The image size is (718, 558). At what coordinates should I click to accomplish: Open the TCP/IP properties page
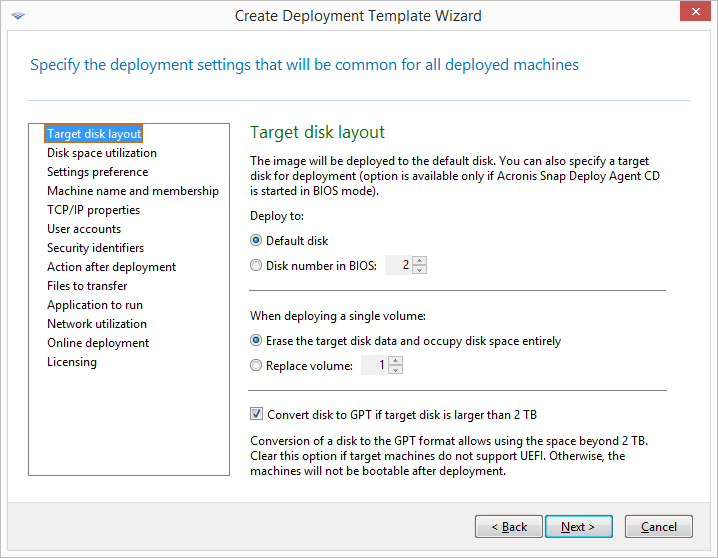(x=93, y=210)
